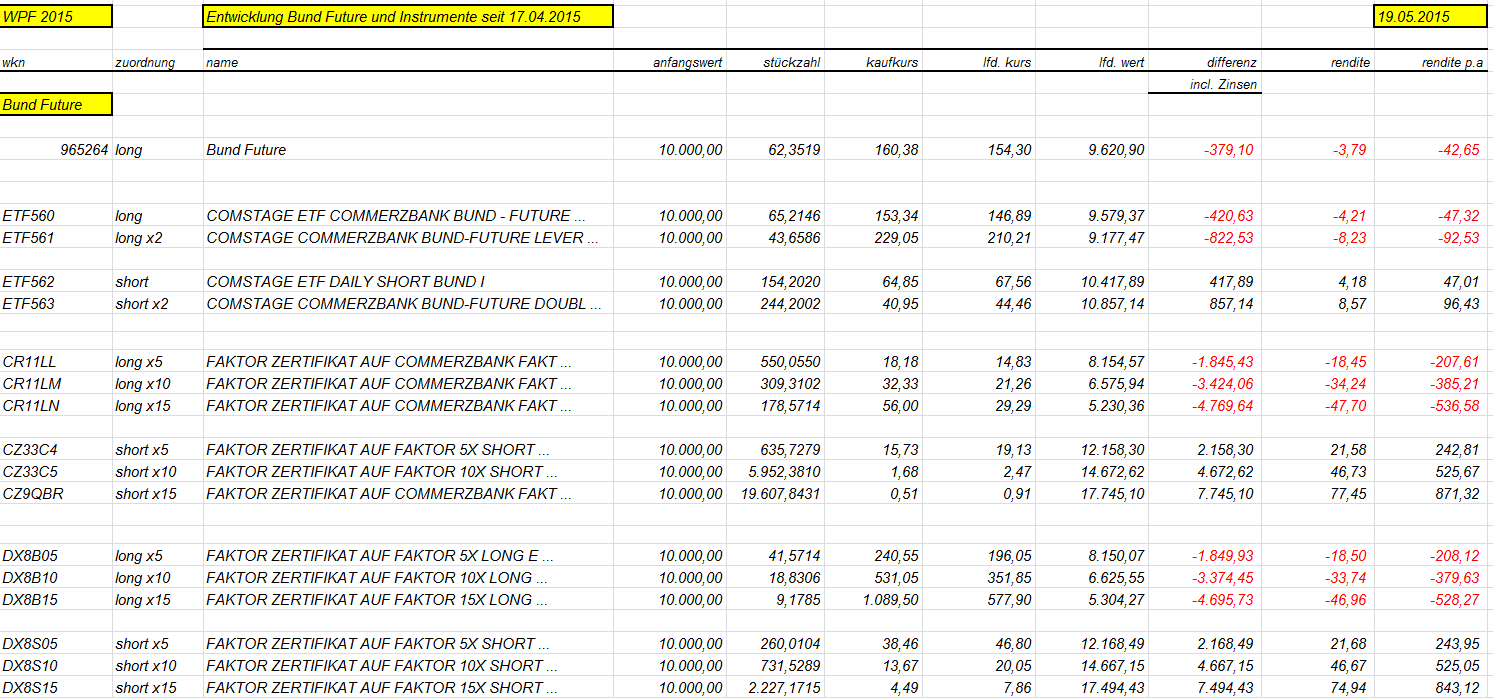Click the 'anfangswert' column header

coord(688,62)
